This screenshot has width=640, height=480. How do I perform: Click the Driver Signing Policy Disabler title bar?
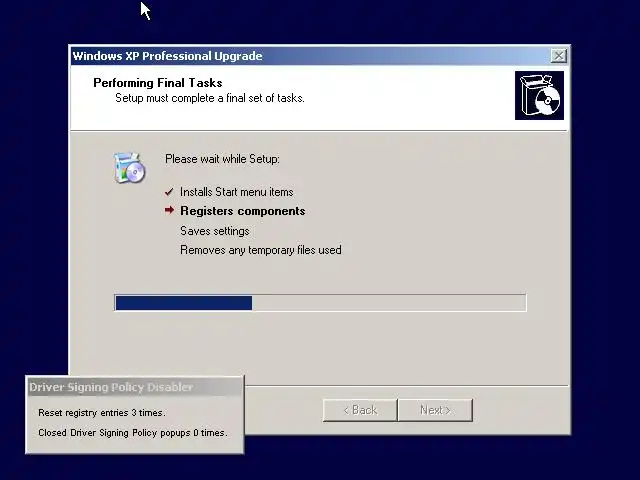(x=135, y=387)
